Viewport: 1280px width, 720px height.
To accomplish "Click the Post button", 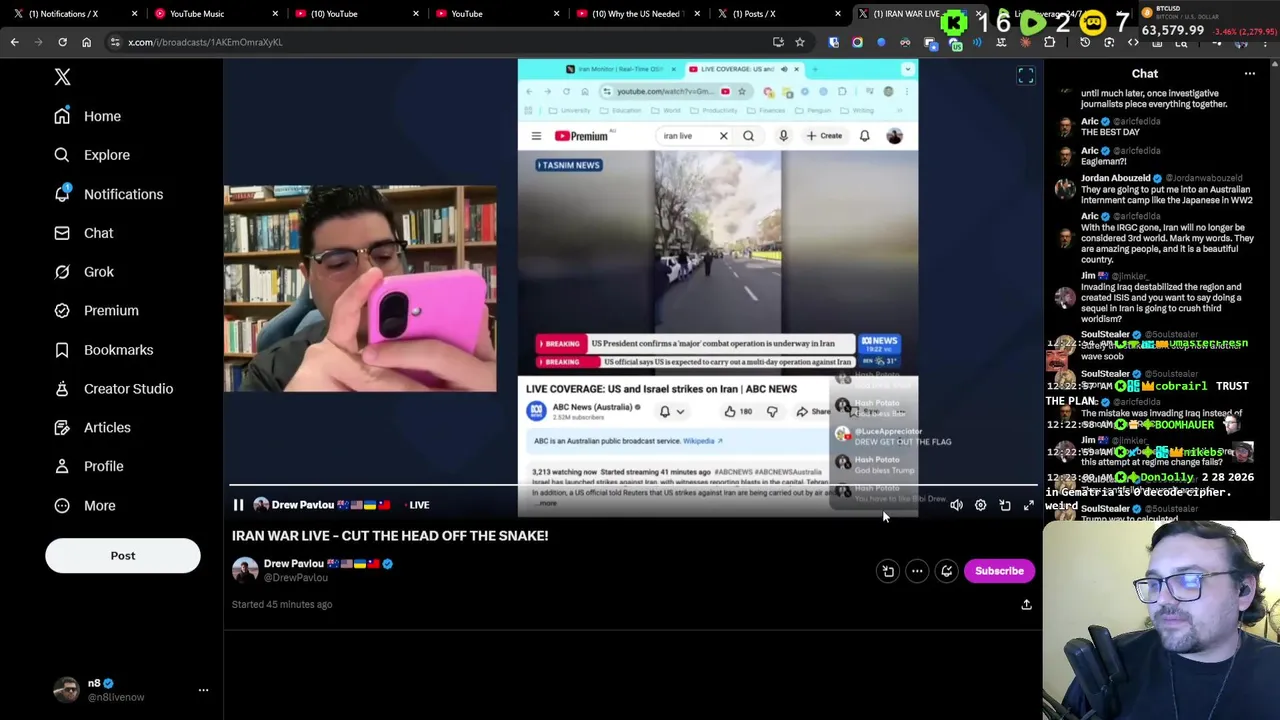I will coord(123,556).
